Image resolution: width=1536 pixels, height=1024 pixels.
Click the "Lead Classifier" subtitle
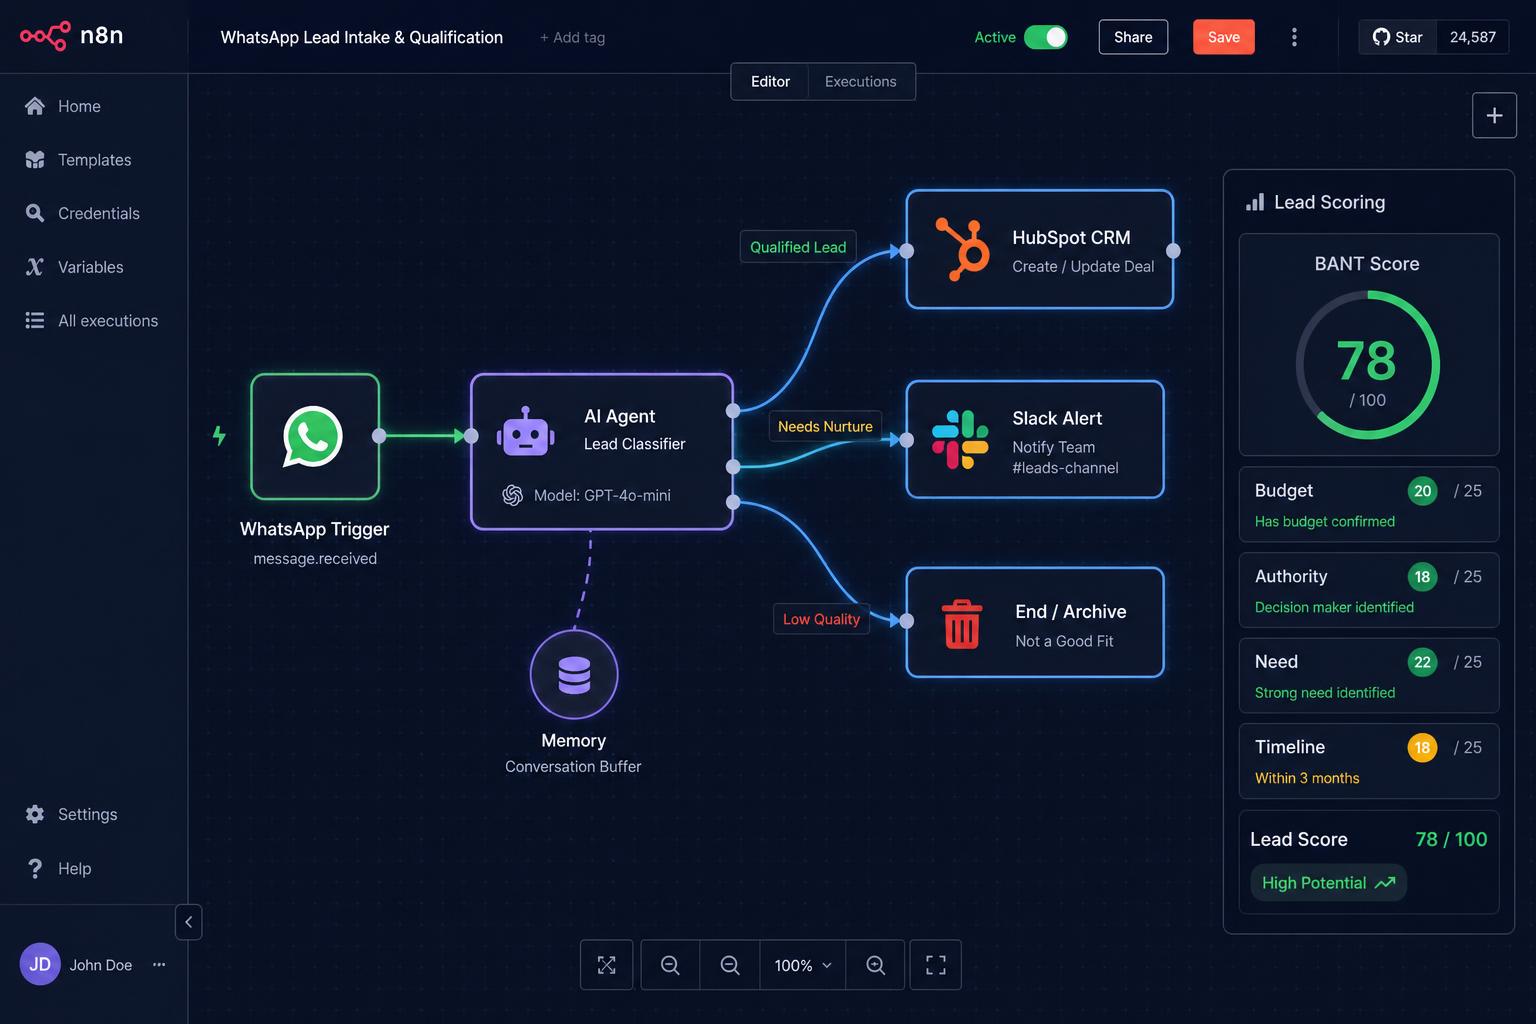tap(635, 444)
